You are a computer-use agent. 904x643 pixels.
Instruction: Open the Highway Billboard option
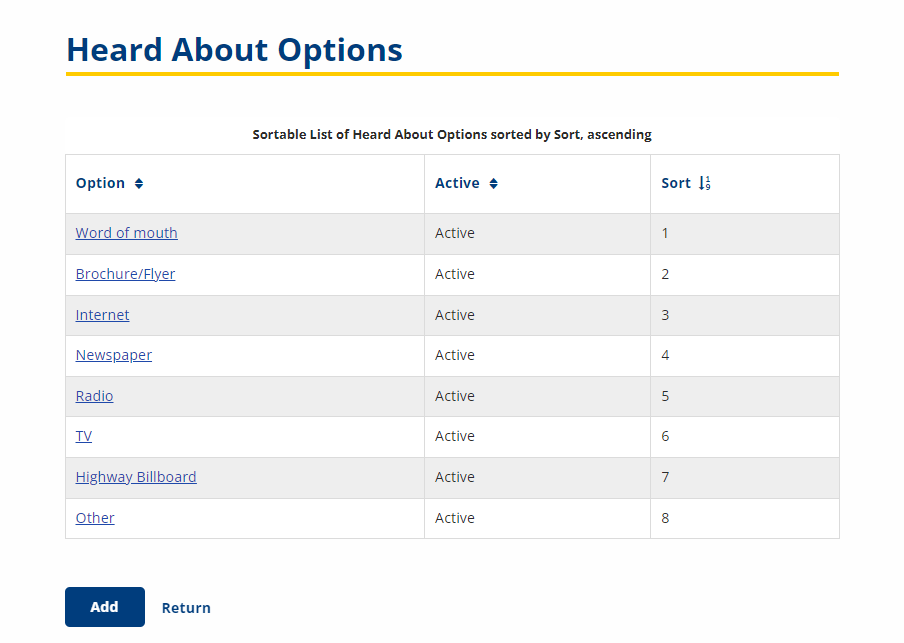(x=136, y=477)
